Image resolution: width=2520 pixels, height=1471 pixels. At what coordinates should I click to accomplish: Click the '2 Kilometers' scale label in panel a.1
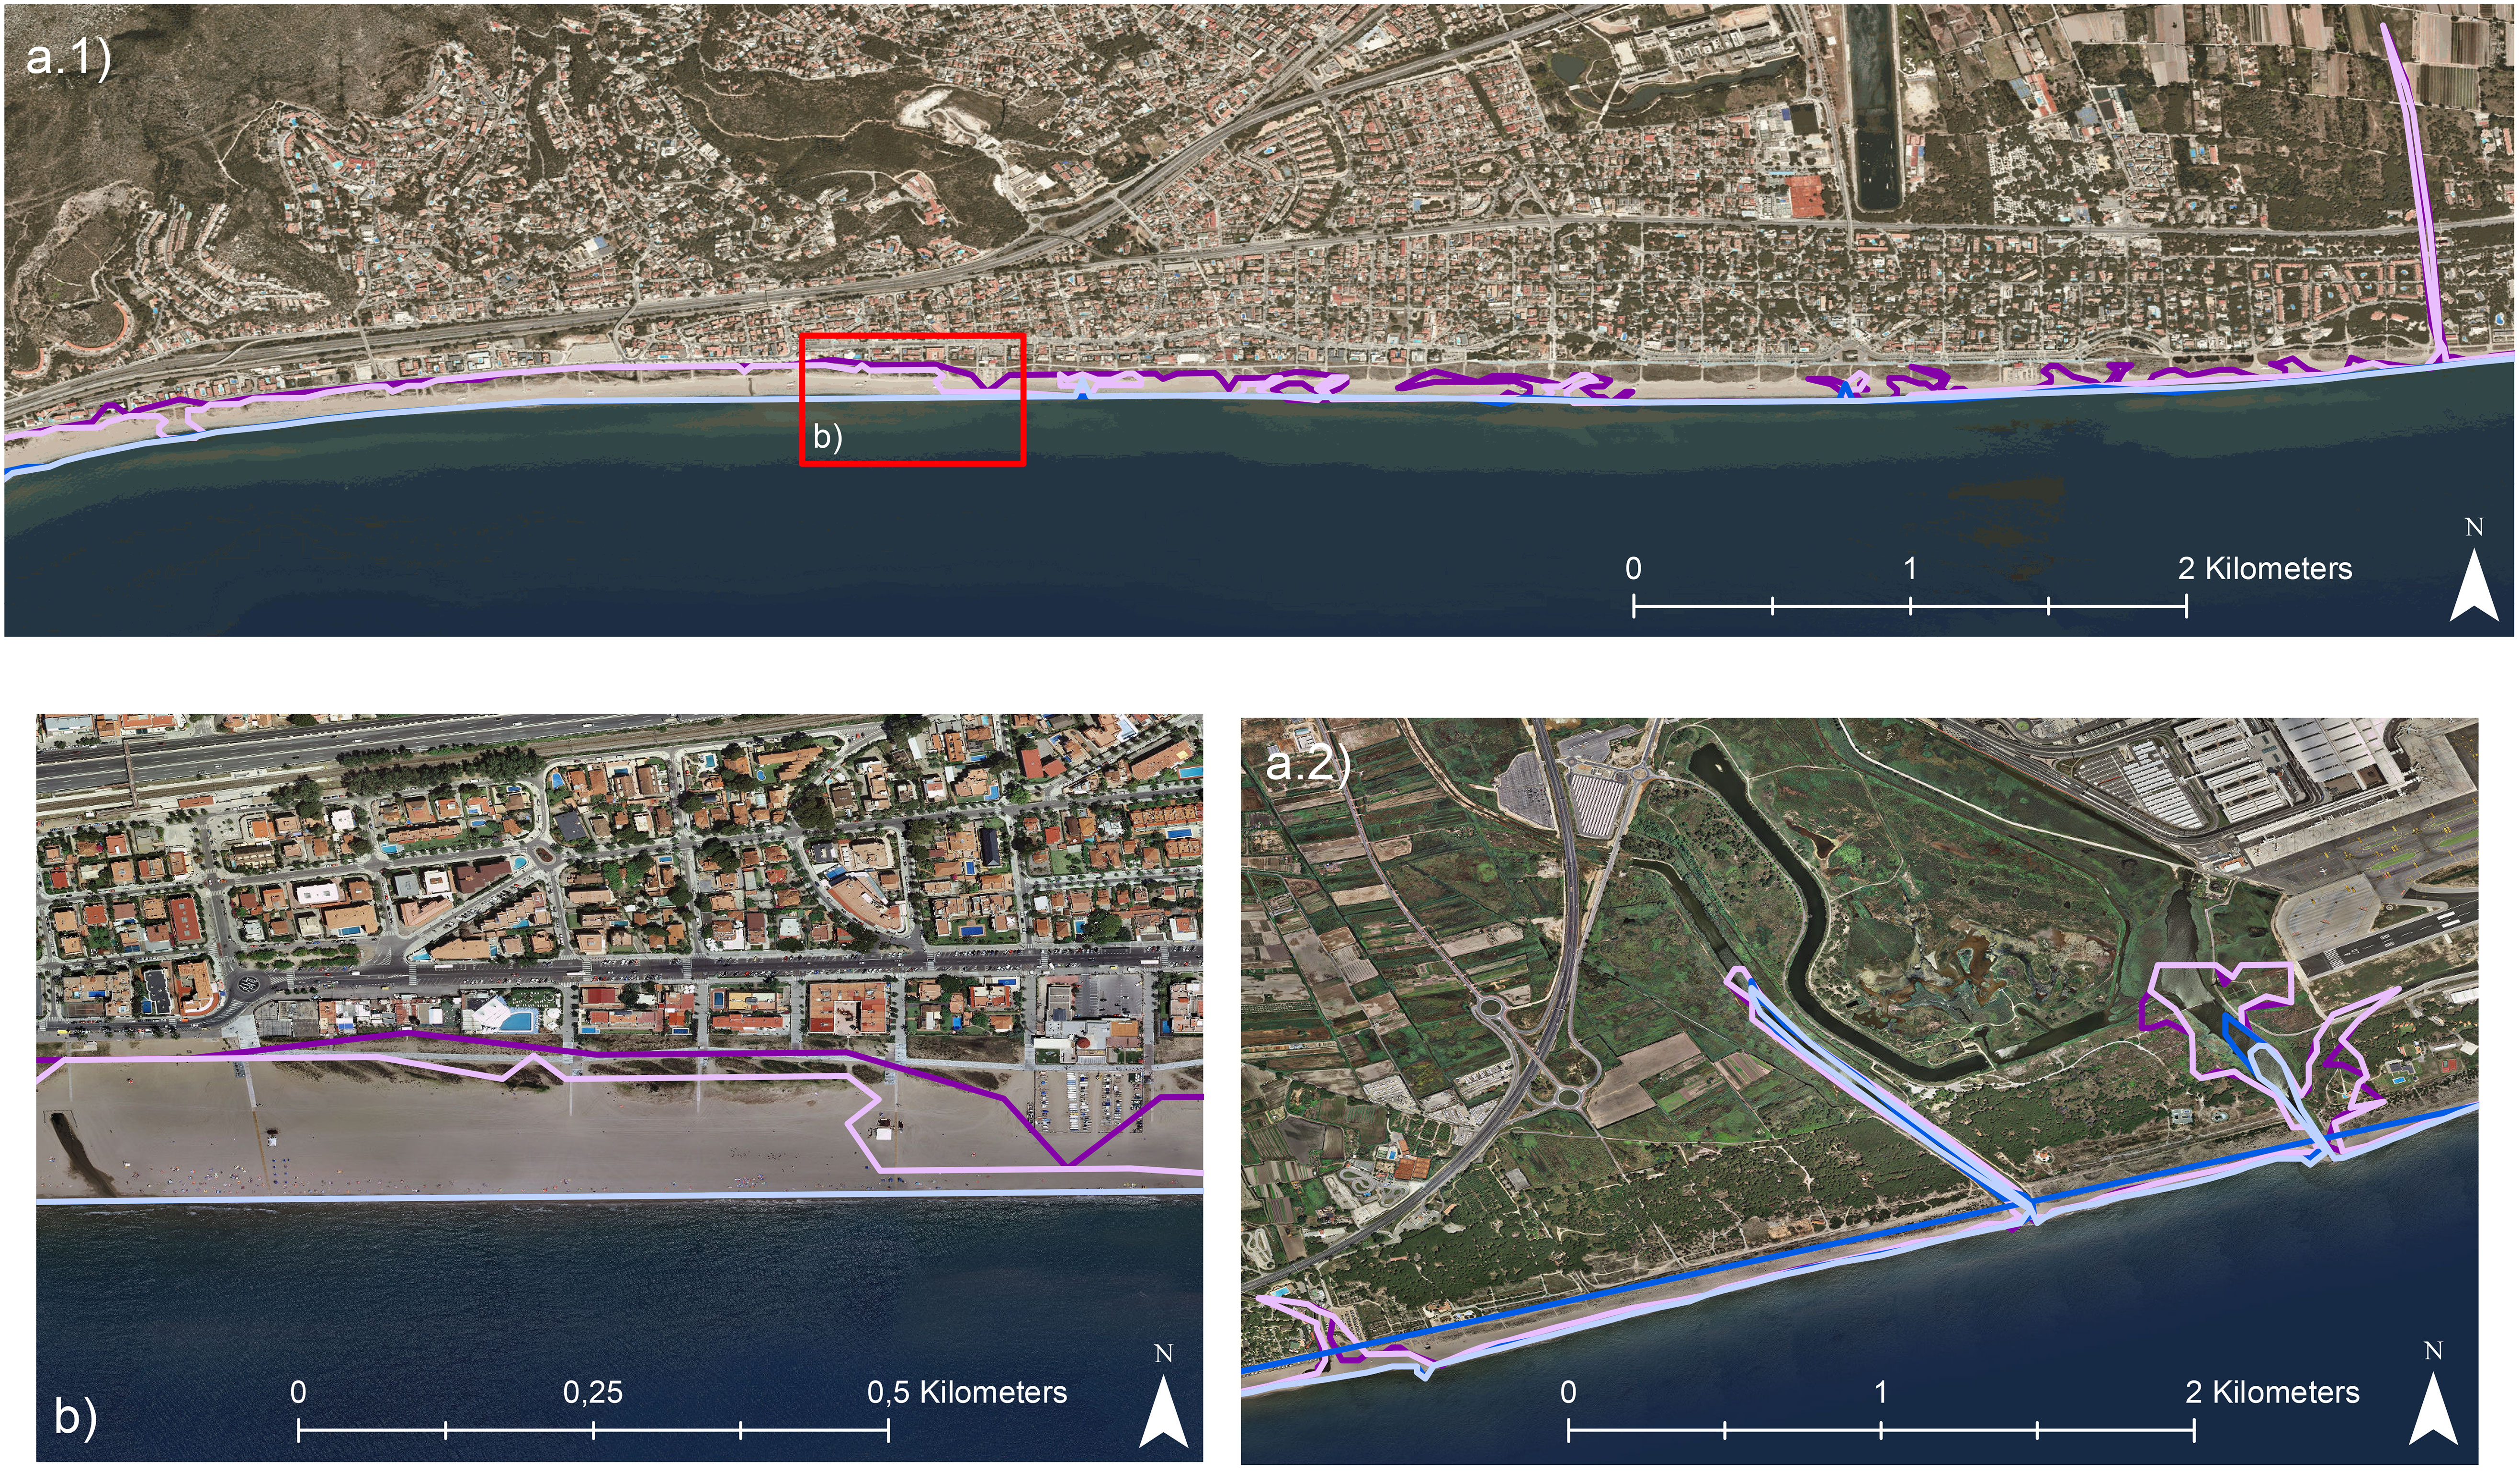click(2265, 569)
